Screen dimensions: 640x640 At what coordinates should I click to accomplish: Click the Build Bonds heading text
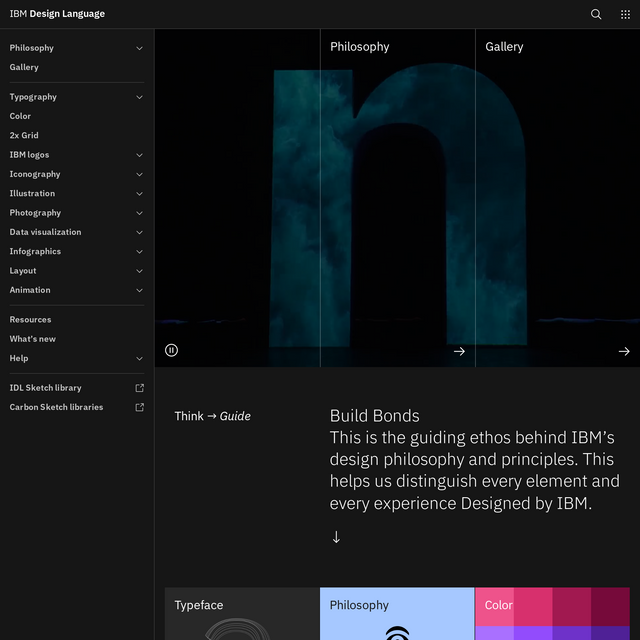(x=374, y=416)
